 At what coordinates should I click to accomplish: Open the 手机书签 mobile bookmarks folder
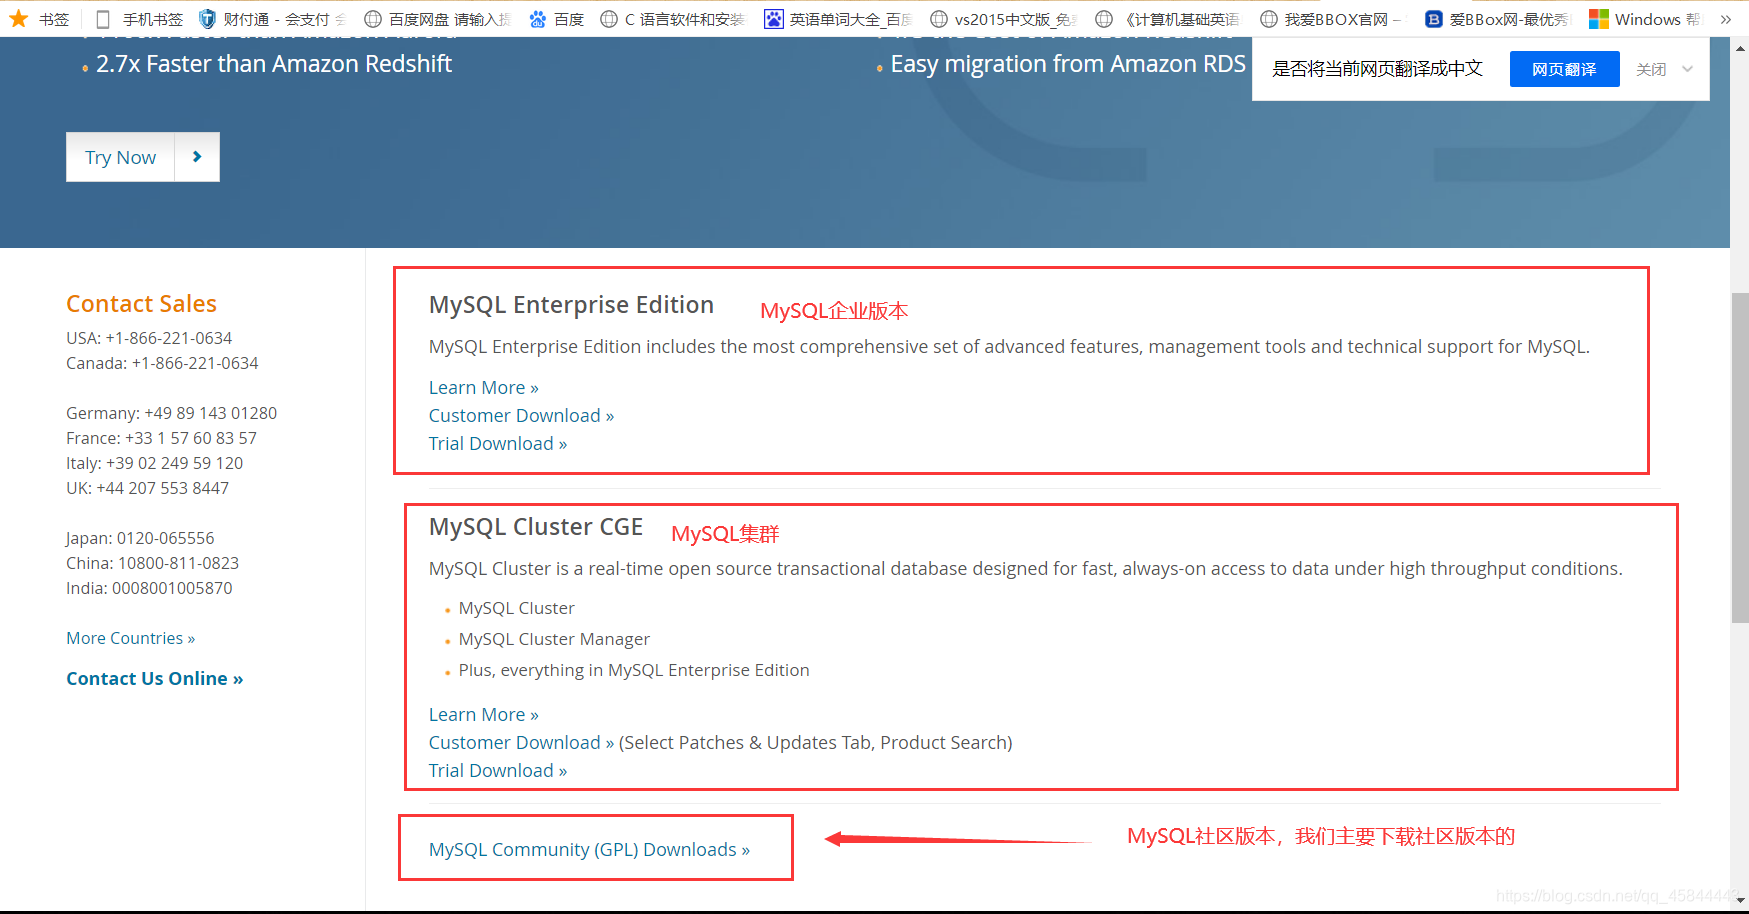point(140,19)
